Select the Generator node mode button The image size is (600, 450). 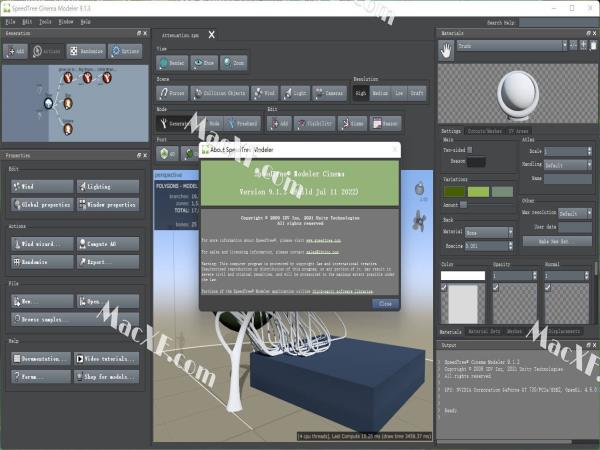(173, 124)
